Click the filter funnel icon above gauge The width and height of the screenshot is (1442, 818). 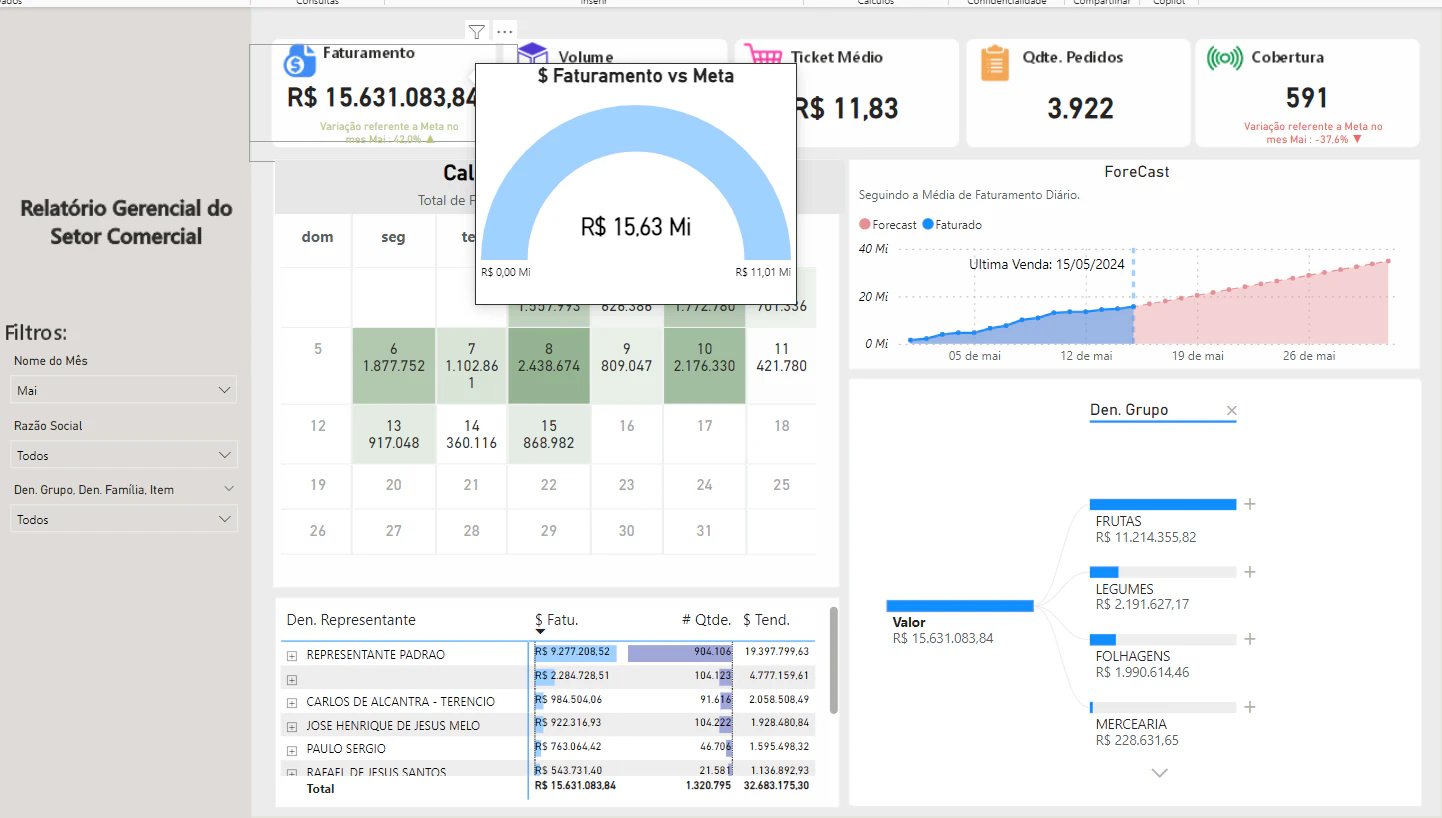click(x=477, y=32)
